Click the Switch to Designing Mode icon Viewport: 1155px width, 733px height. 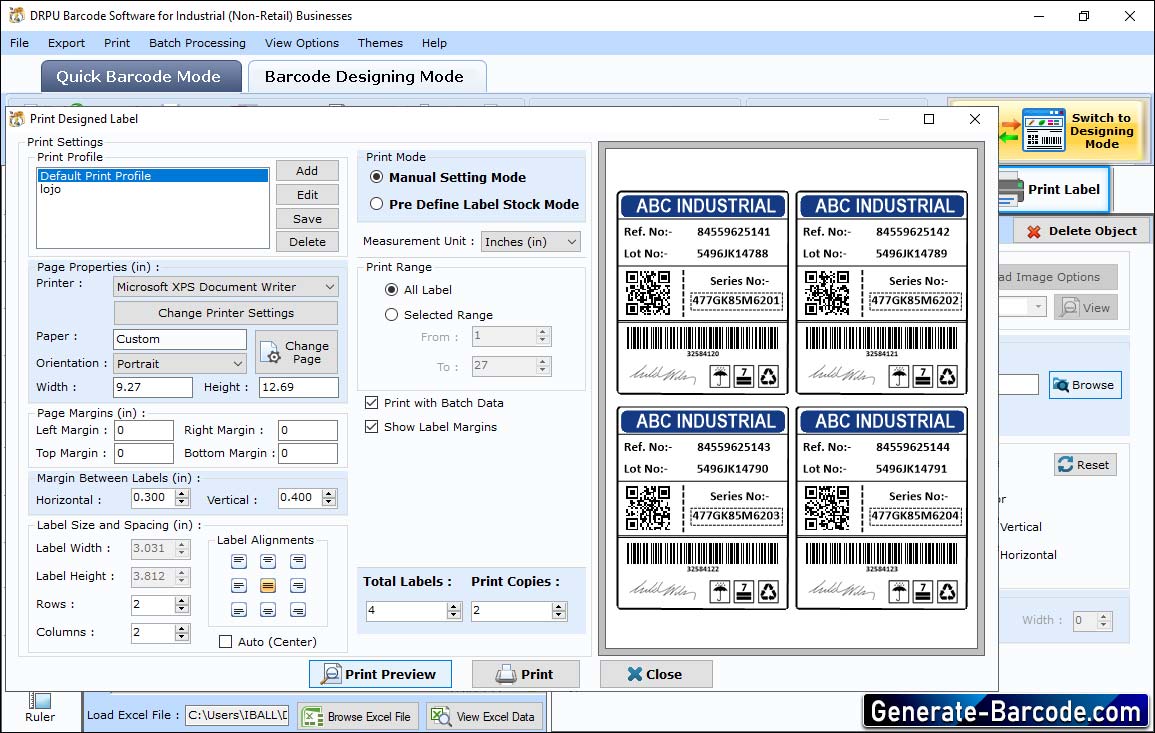(1043, 130)
